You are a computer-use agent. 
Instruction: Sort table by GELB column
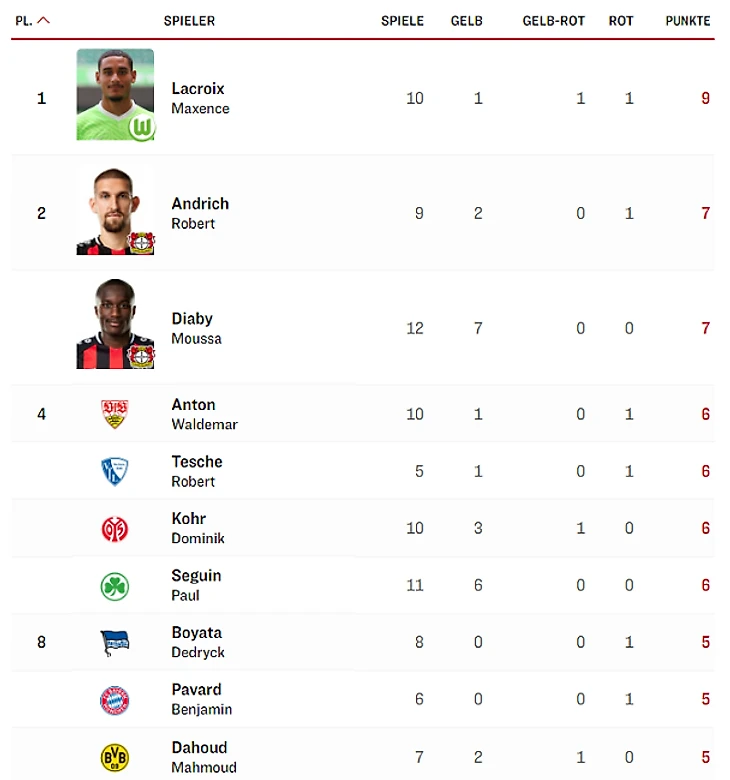pyautogui.click(x=466, y=21)
